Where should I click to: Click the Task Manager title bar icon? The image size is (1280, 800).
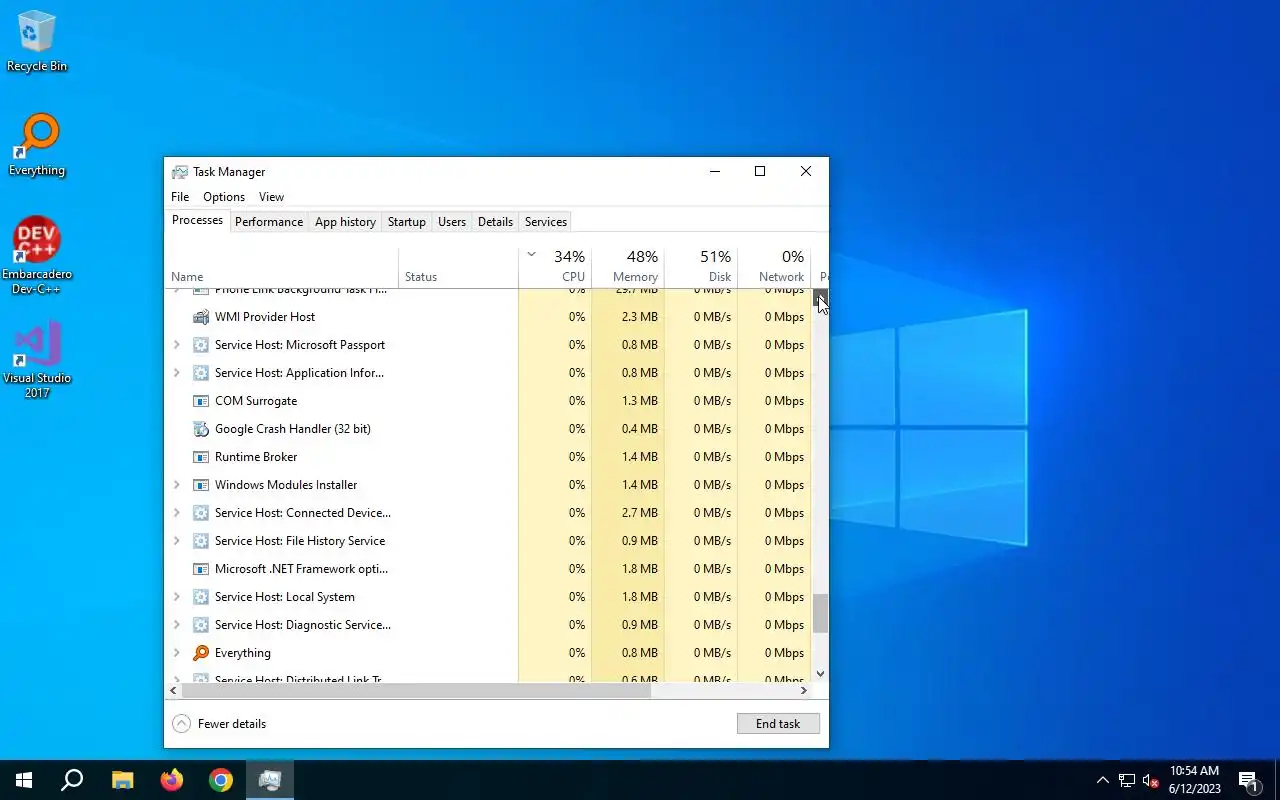coord(180,172)
